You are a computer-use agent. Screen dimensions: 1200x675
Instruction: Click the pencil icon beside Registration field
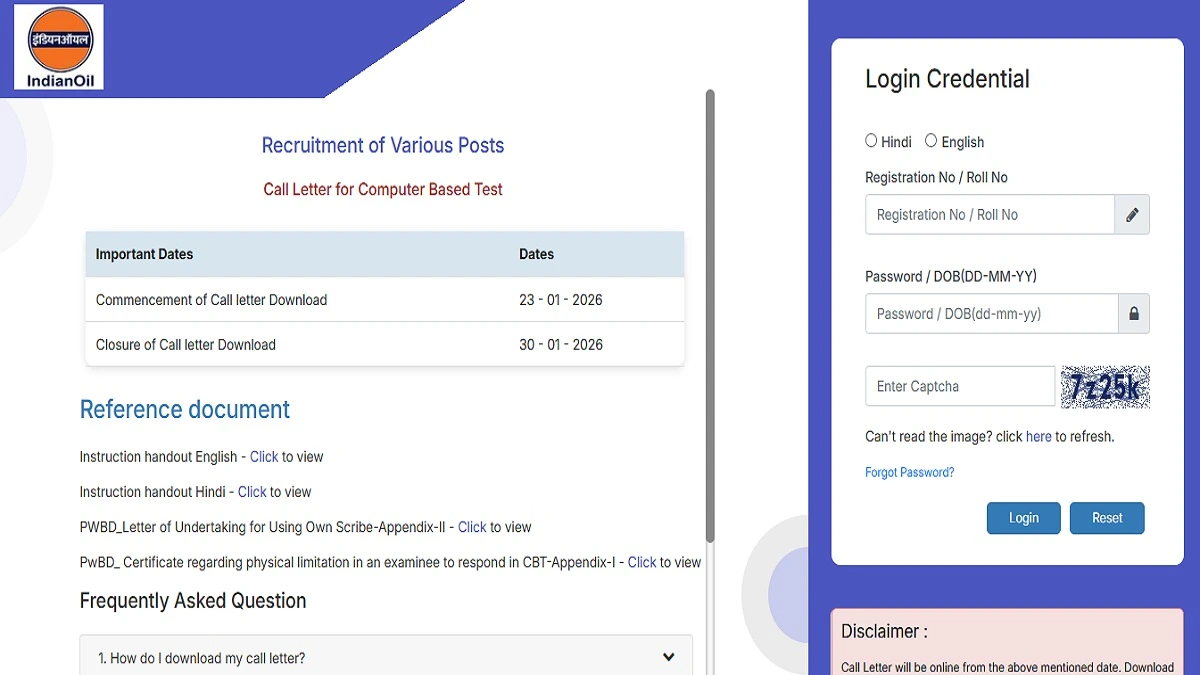point(1132,214)
